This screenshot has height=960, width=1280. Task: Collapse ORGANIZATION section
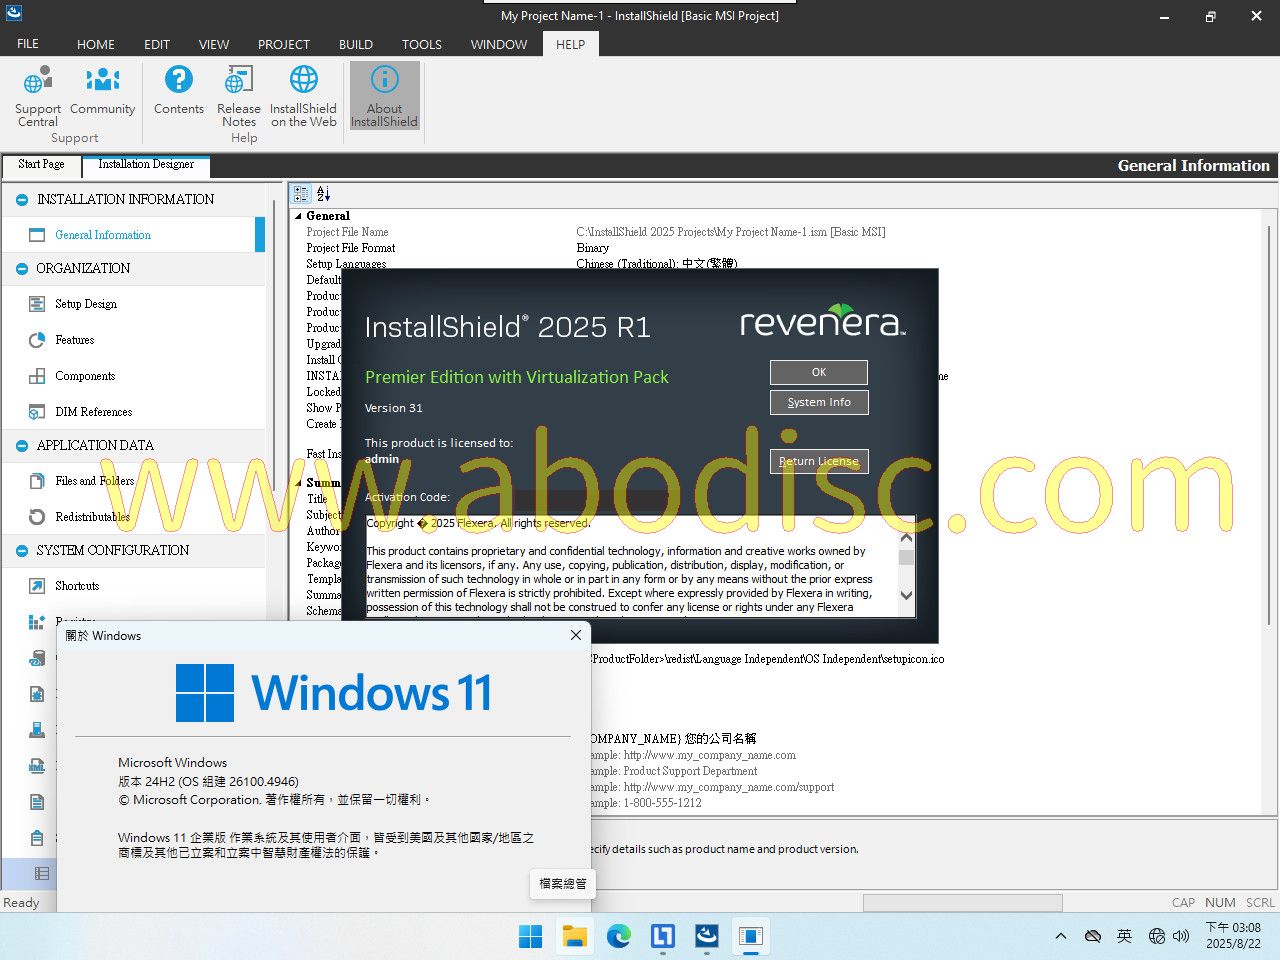[22, 269]
